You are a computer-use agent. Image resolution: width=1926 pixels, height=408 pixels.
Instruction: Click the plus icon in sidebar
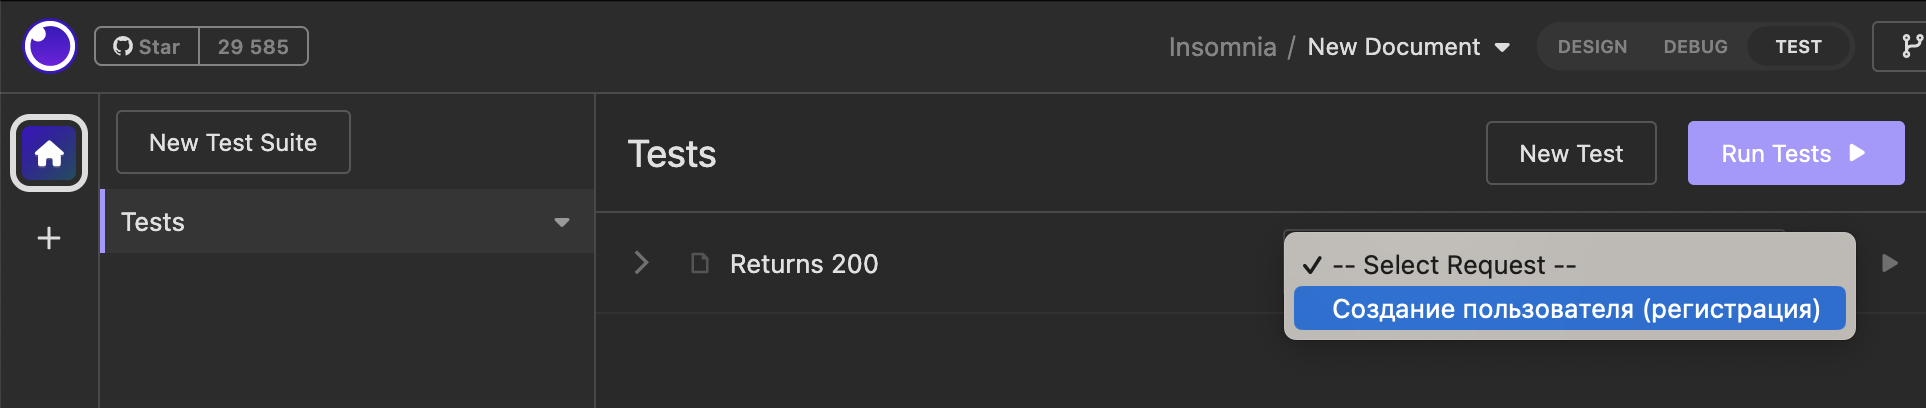click(x=49, y=238)
